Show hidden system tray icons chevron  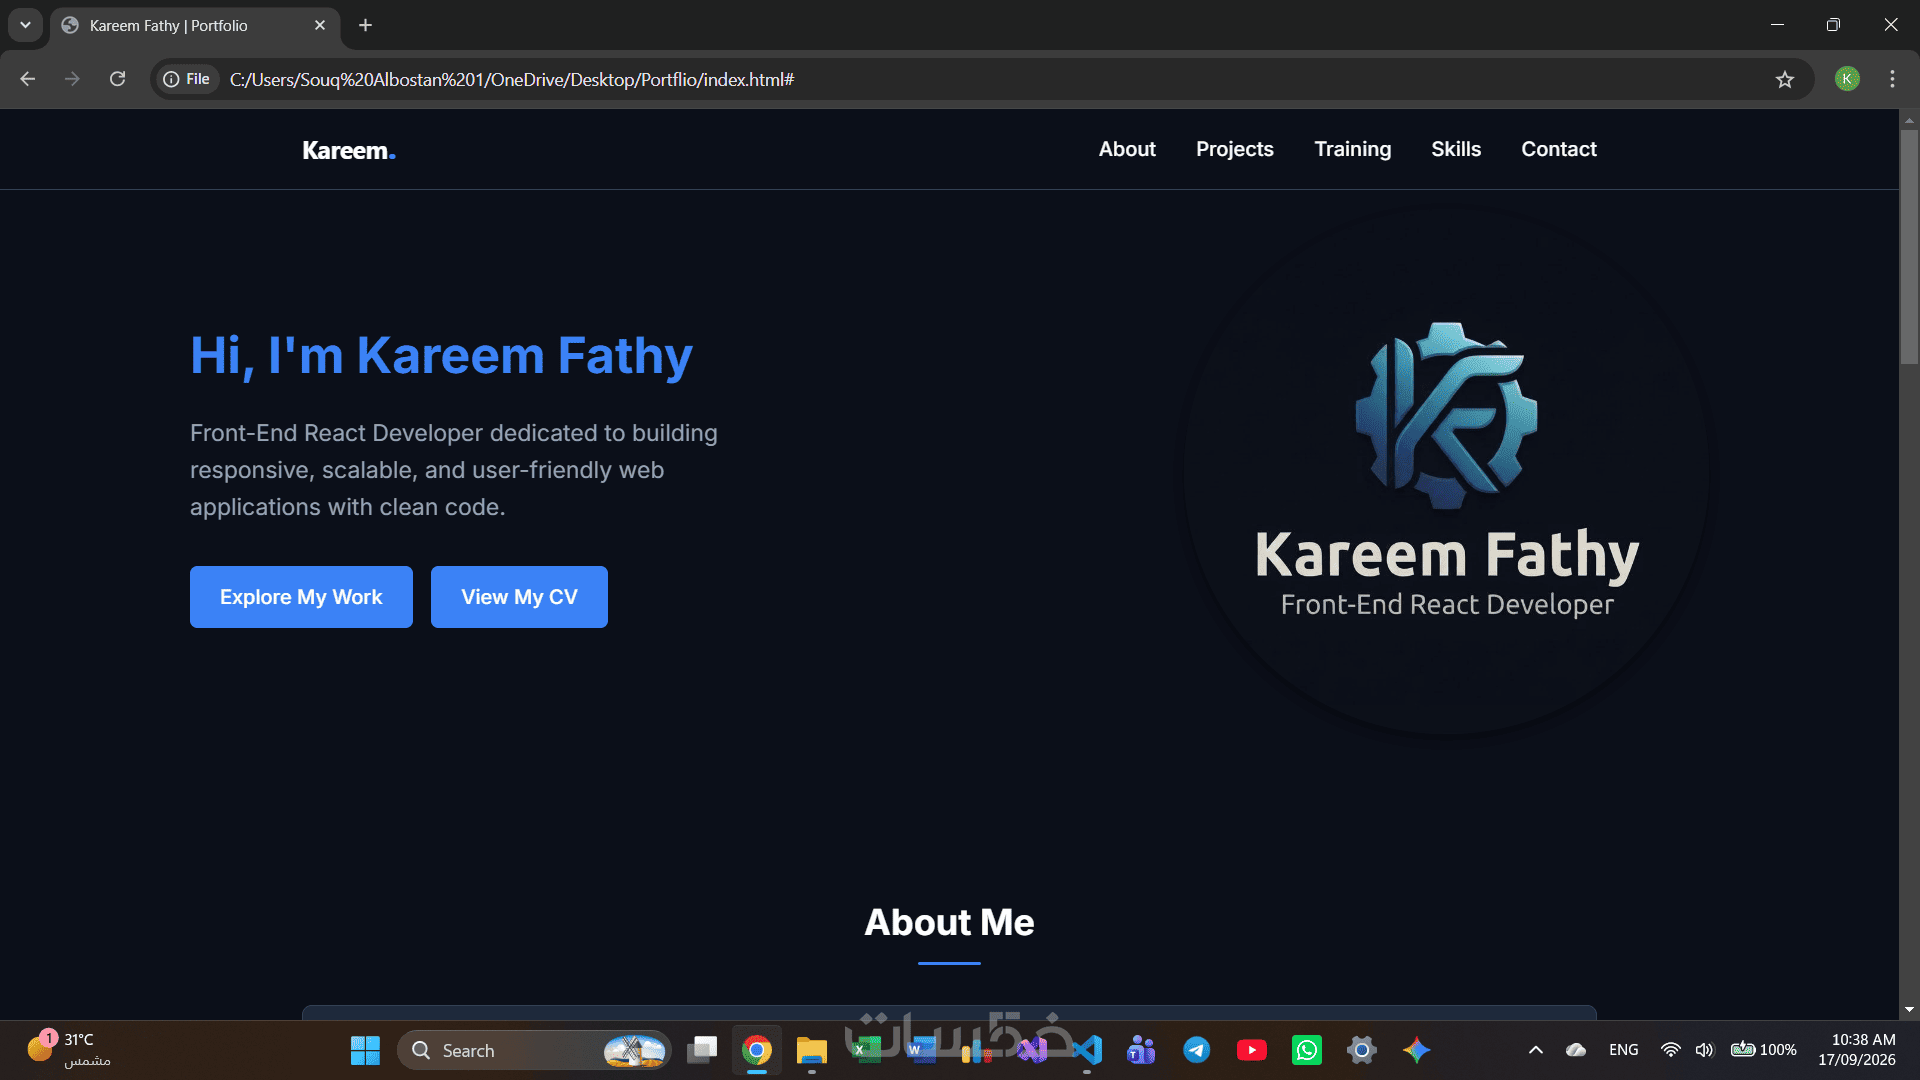click(1536, 1050)
